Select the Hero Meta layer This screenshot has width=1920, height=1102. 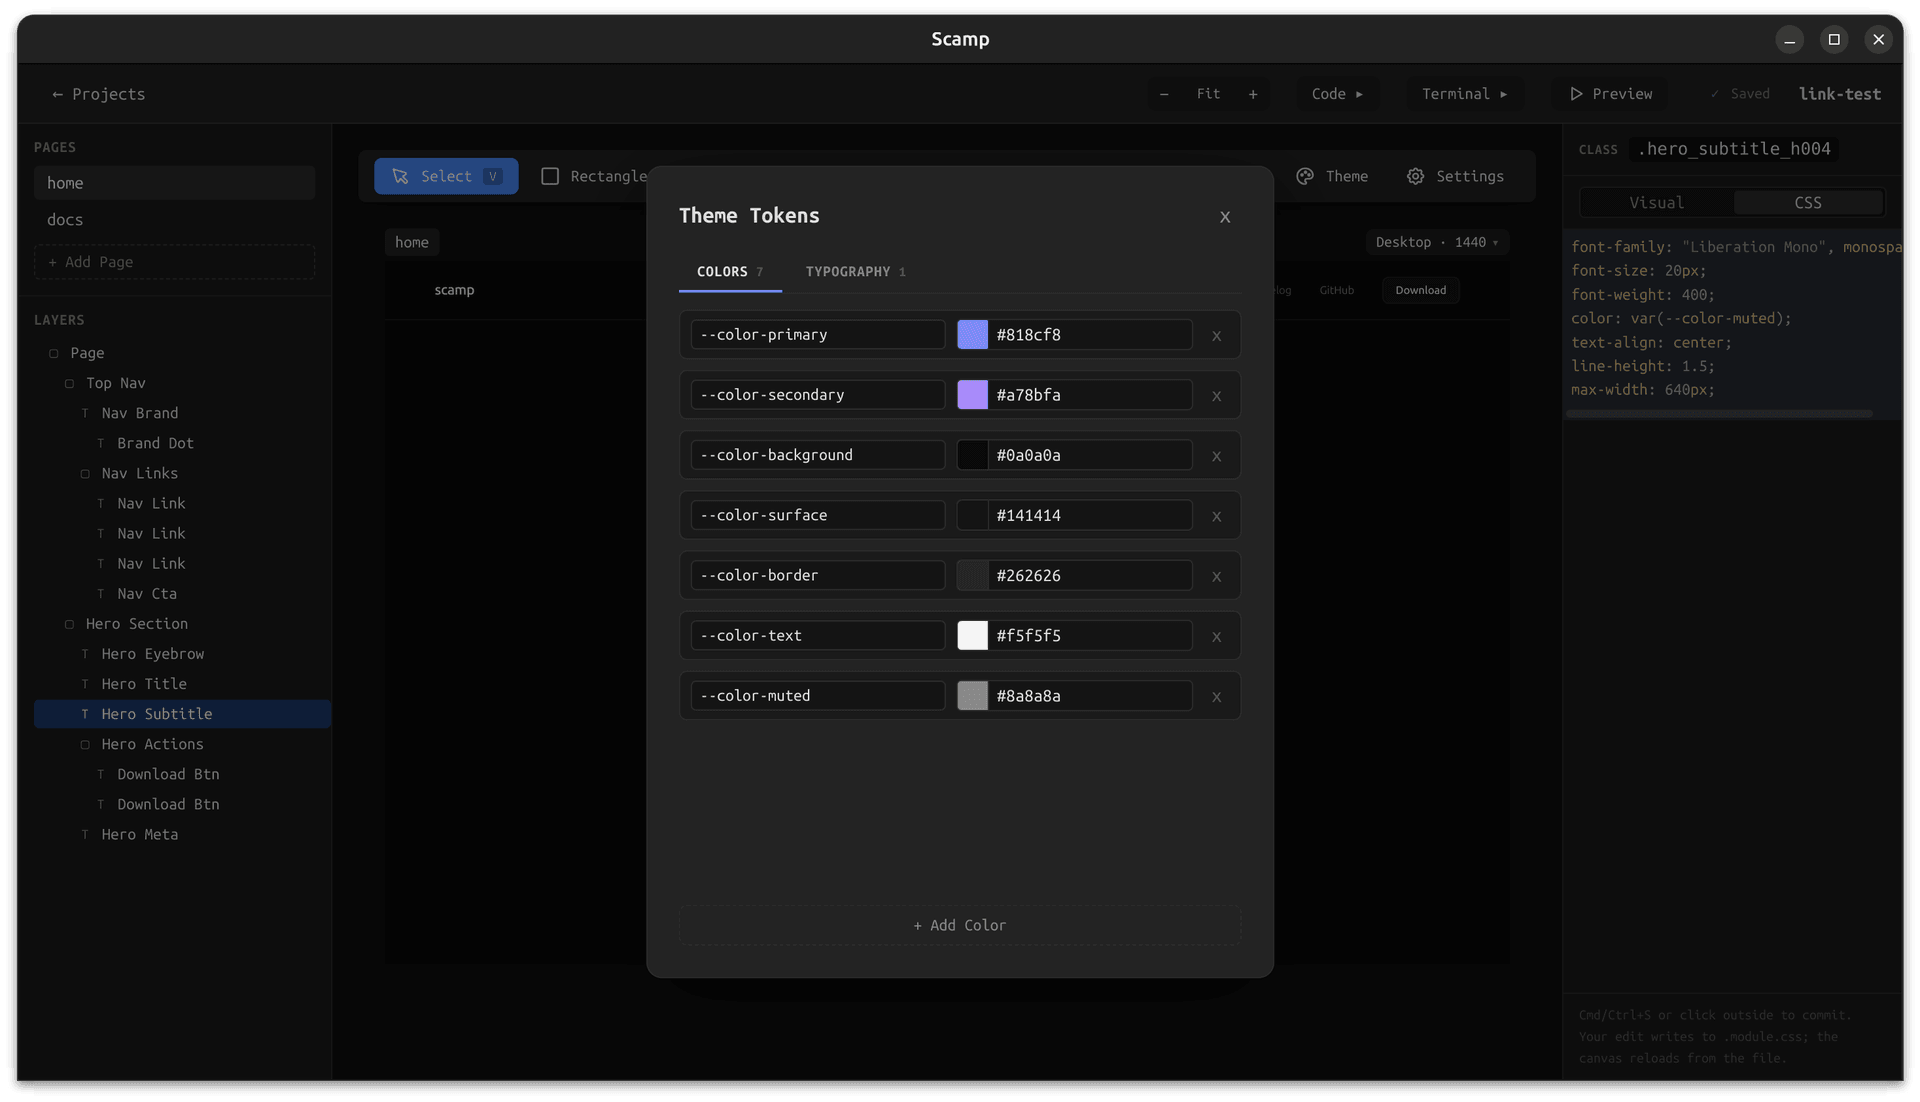[x=182, y=834]
